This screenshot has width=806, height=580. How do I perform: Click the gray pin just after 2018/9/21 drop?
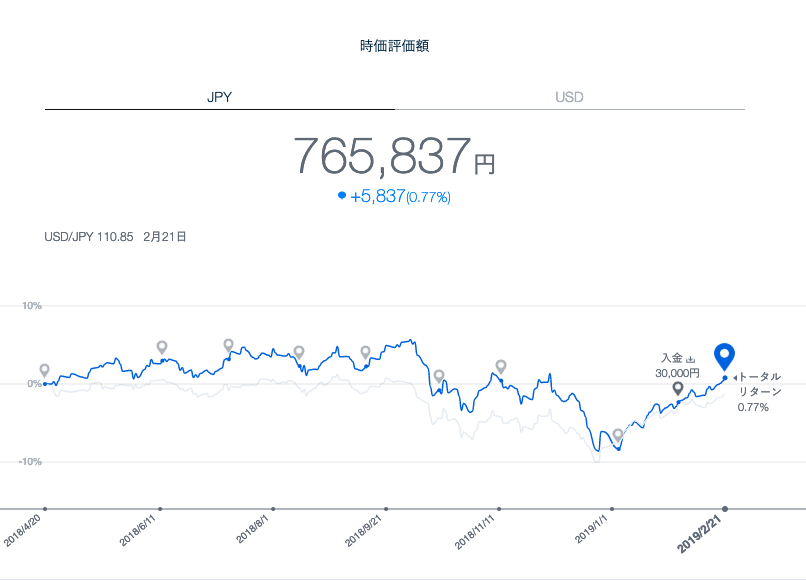(x=439, y=376)
